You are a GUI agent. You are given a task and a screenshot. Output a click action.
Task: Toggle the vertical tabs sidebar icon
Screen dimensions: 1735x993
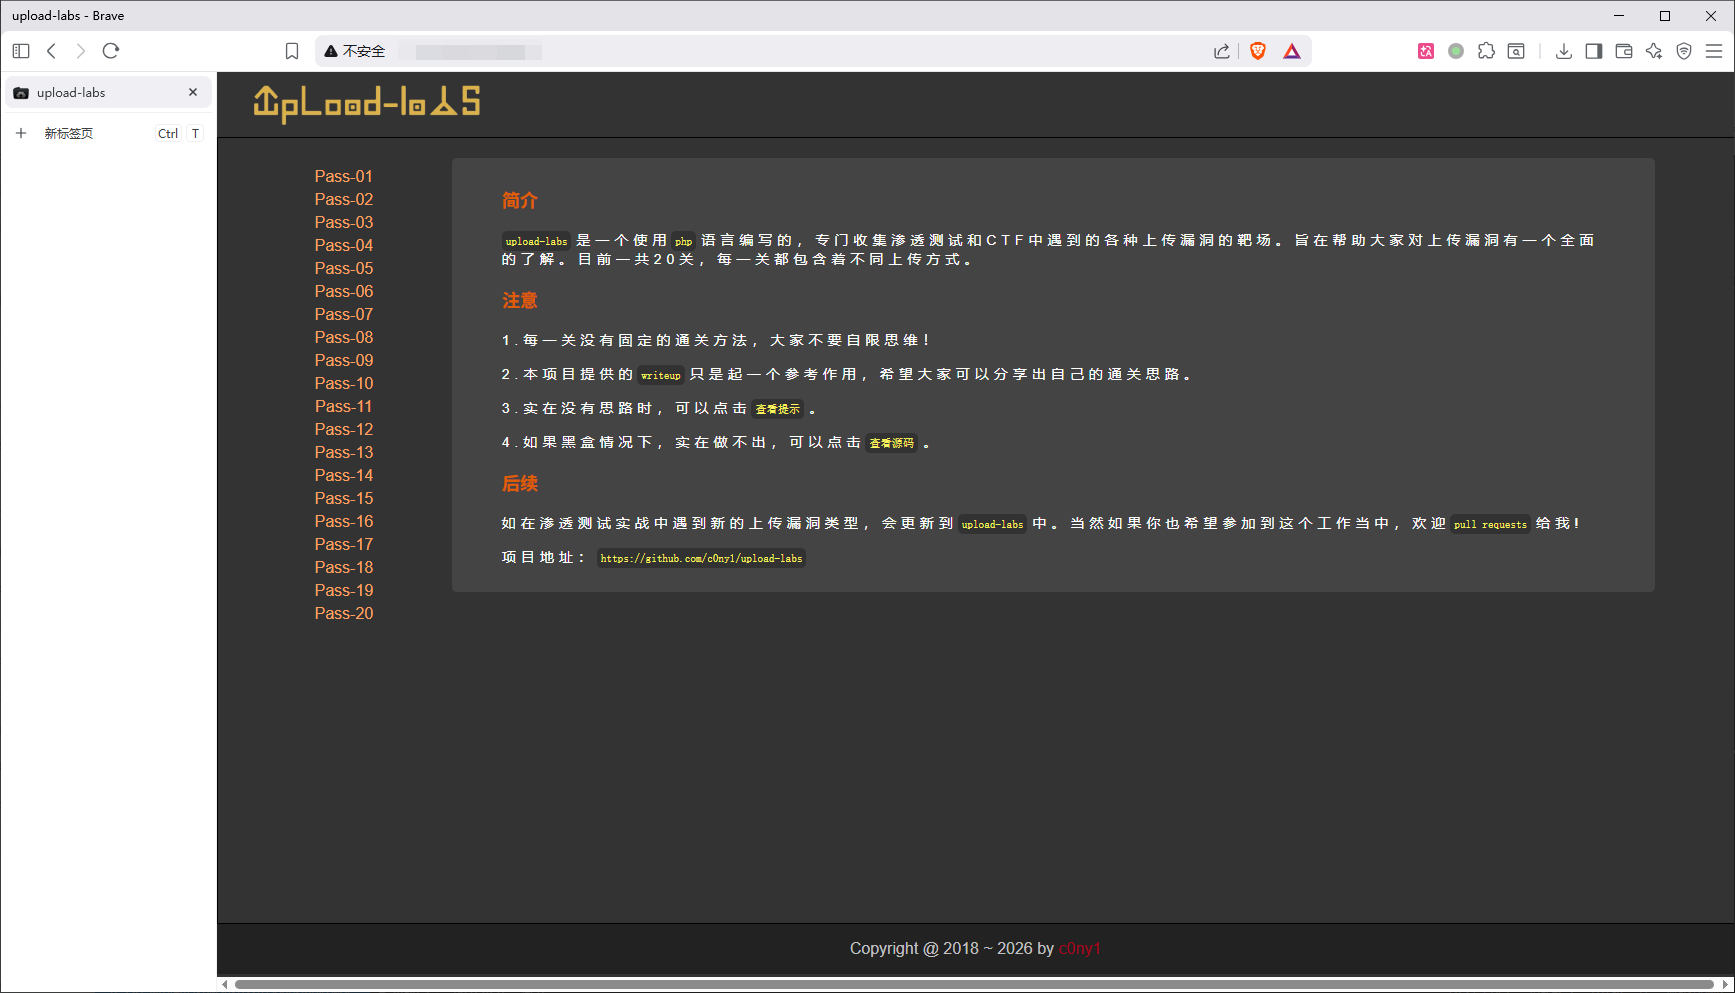[x=21, y=51]
